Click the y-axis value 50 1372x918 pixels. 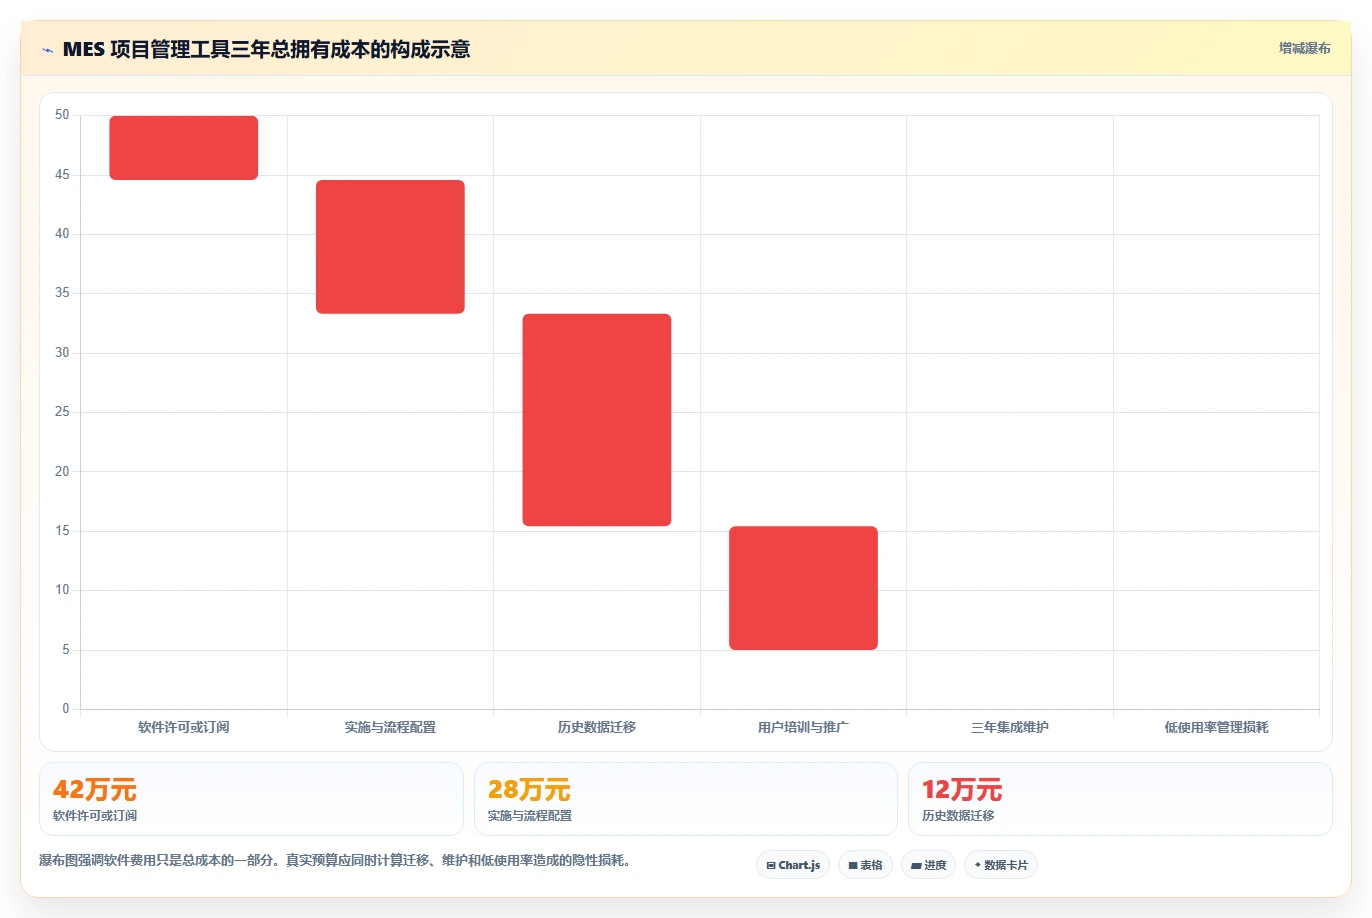62,115
